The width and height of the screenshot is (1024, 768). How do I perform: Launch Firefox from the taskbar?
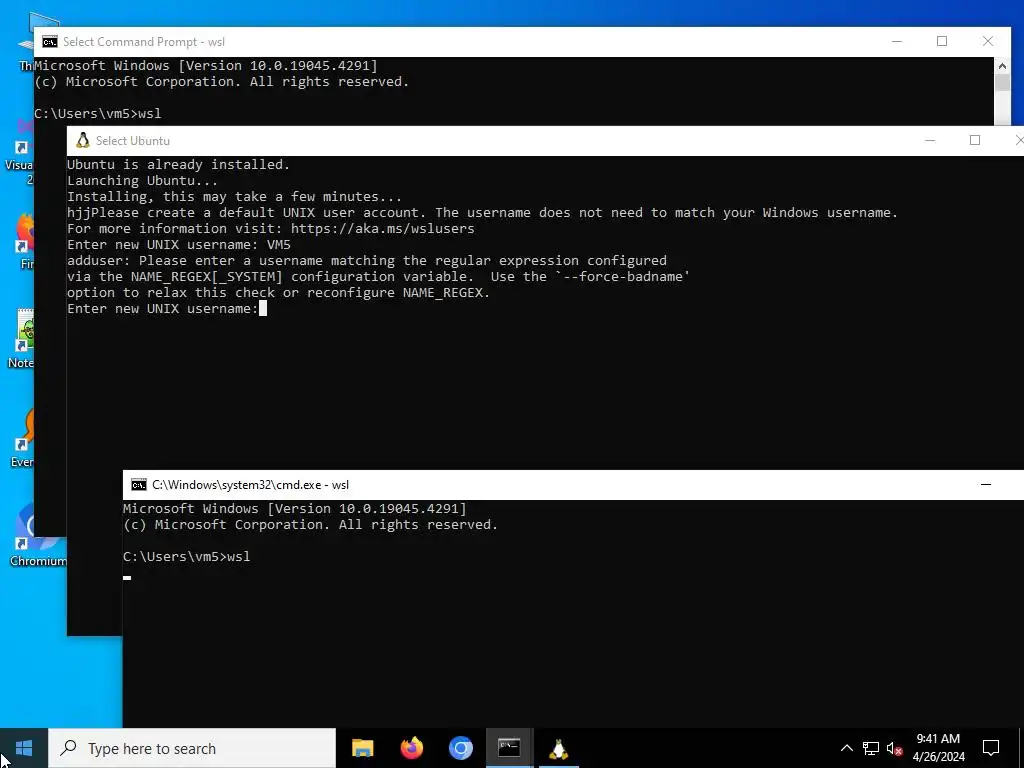[x=411, y=748]
